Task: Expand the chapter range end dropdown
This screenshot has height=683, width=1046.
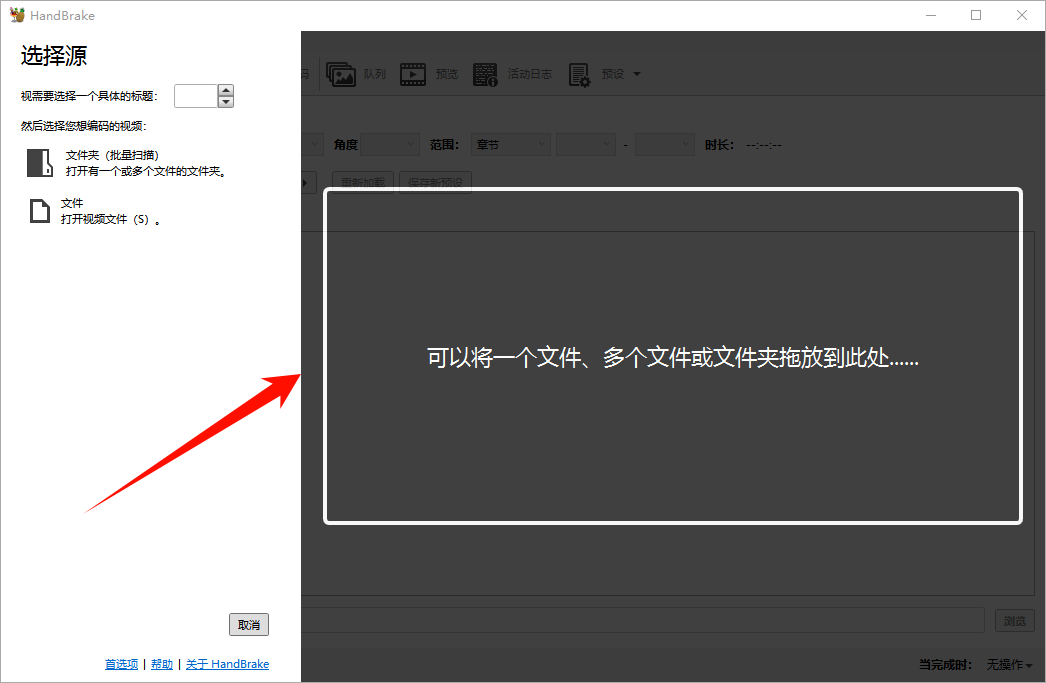Action: click(x=665, y=144)
